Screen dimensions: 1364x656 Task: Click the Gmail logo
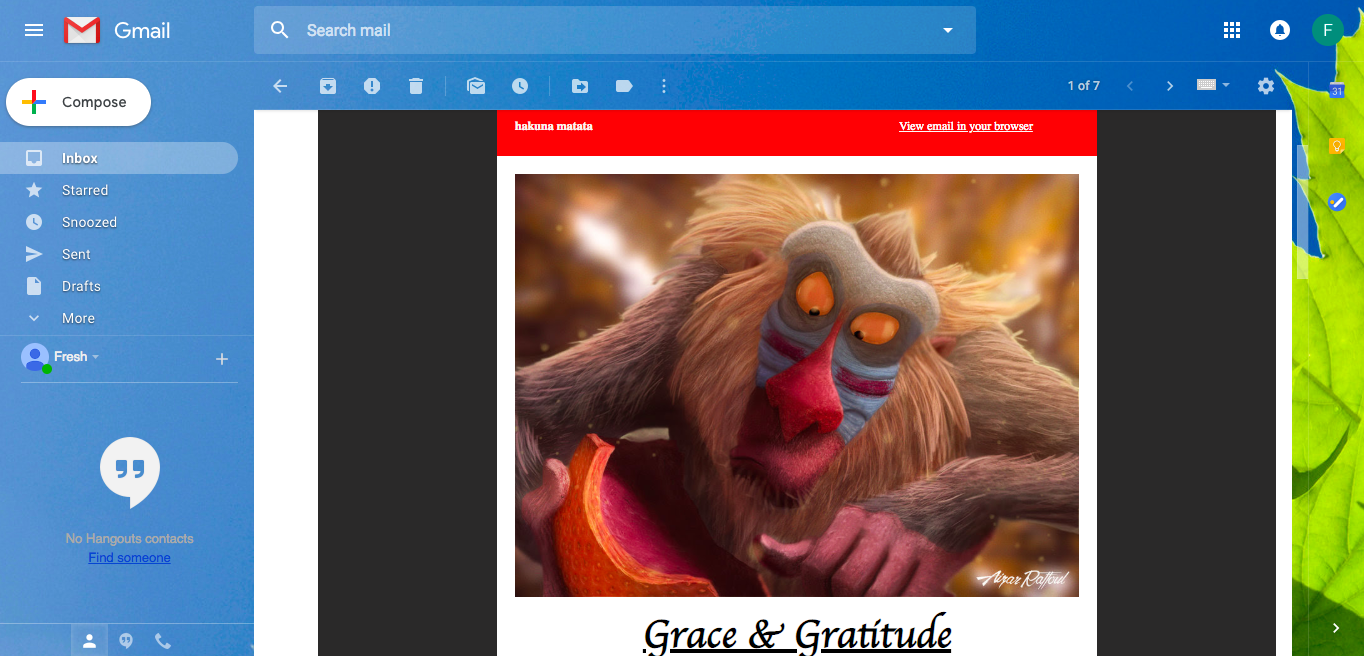[117, 30]
